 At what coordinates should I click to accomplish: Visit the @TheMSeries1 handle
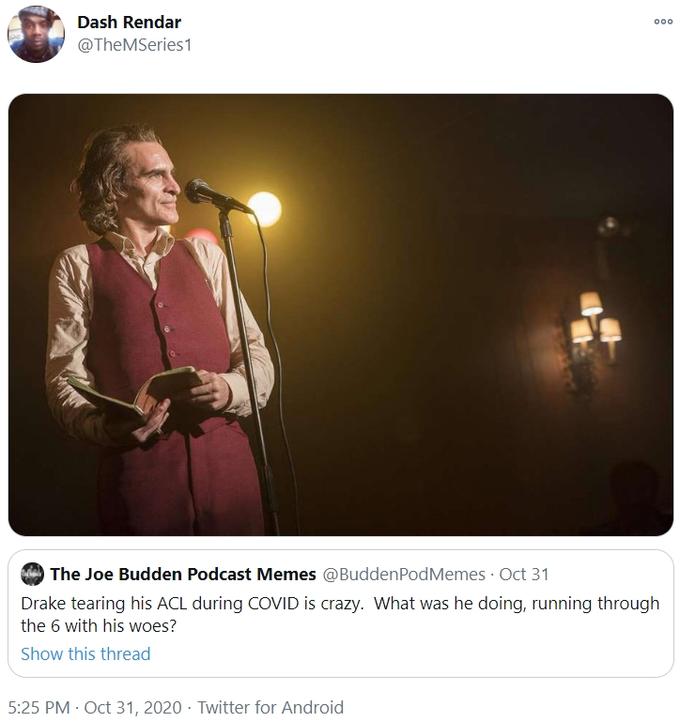click(134, 45)
